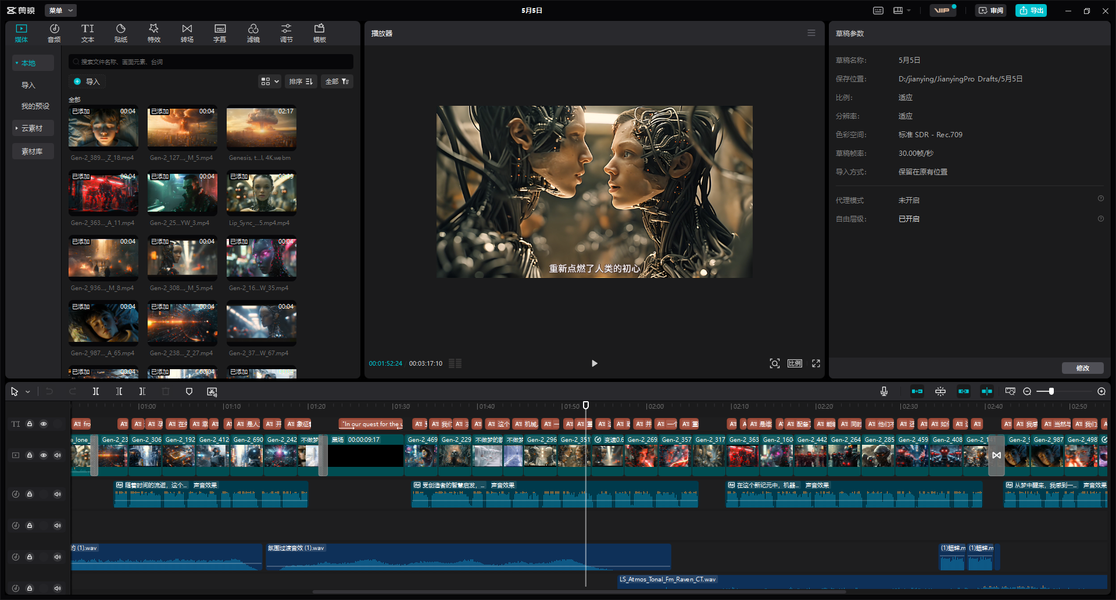Choose the selection pointer tool
This screenshot has width=1116, height=600.
coord(14,391)
